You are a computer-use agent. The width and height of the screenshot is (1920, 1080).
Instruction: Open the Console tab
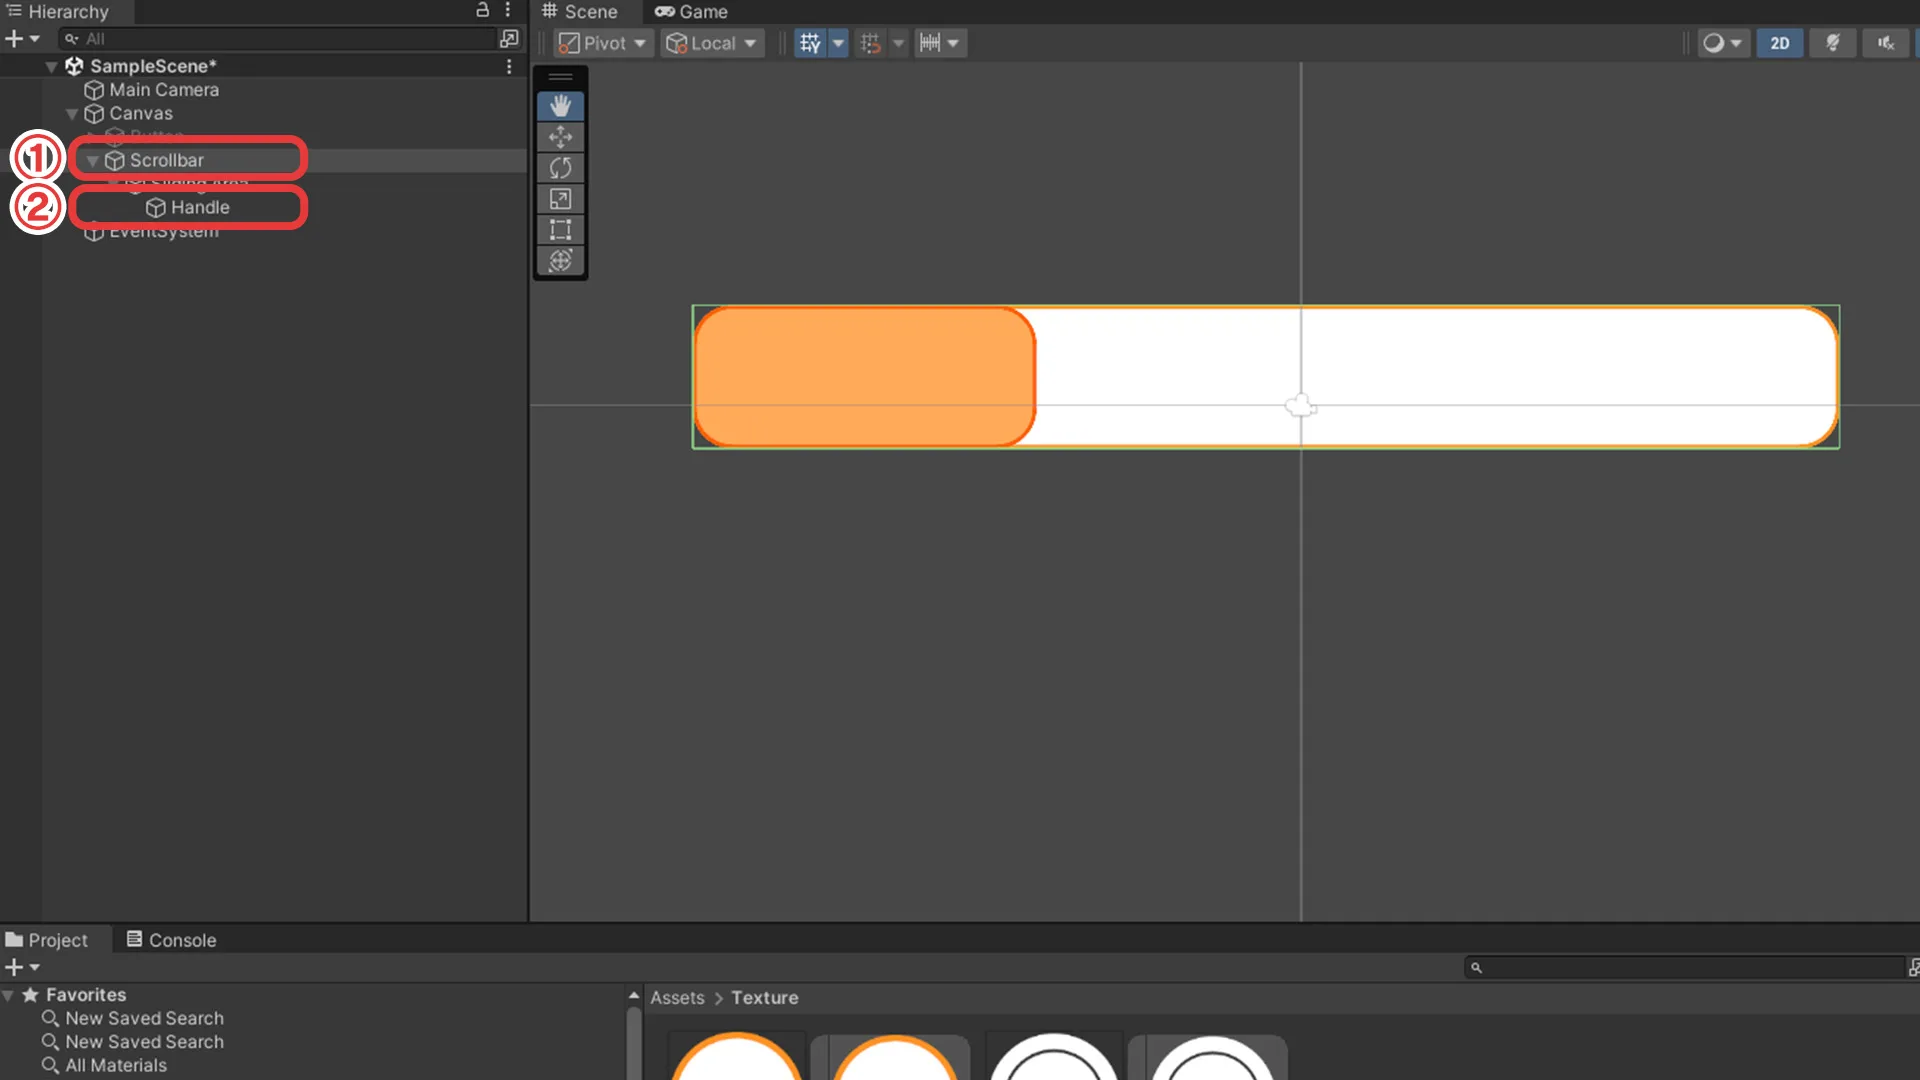tap(171, 940)
